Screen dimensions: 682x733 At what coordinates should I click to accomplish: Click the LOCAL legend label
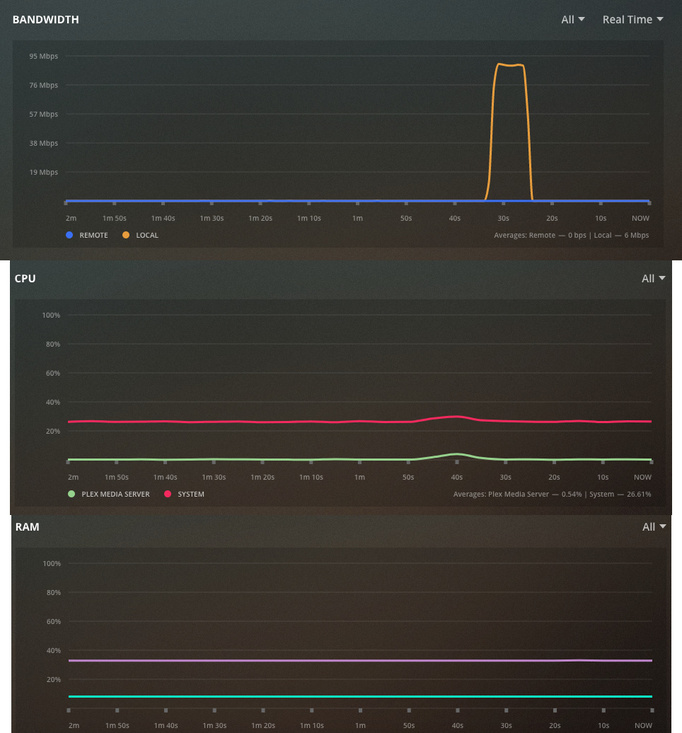pyautogui.click(x=147, y=235)
